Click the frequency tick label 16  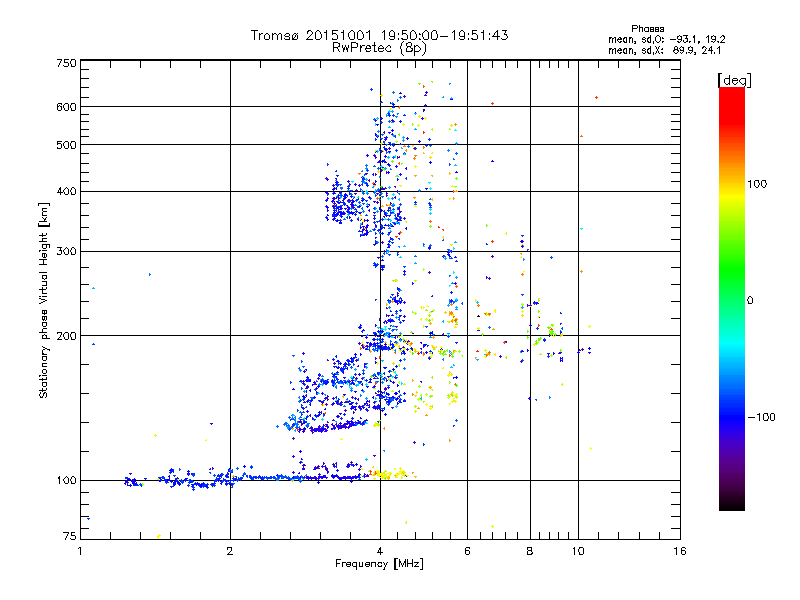(x=680, y=551)
